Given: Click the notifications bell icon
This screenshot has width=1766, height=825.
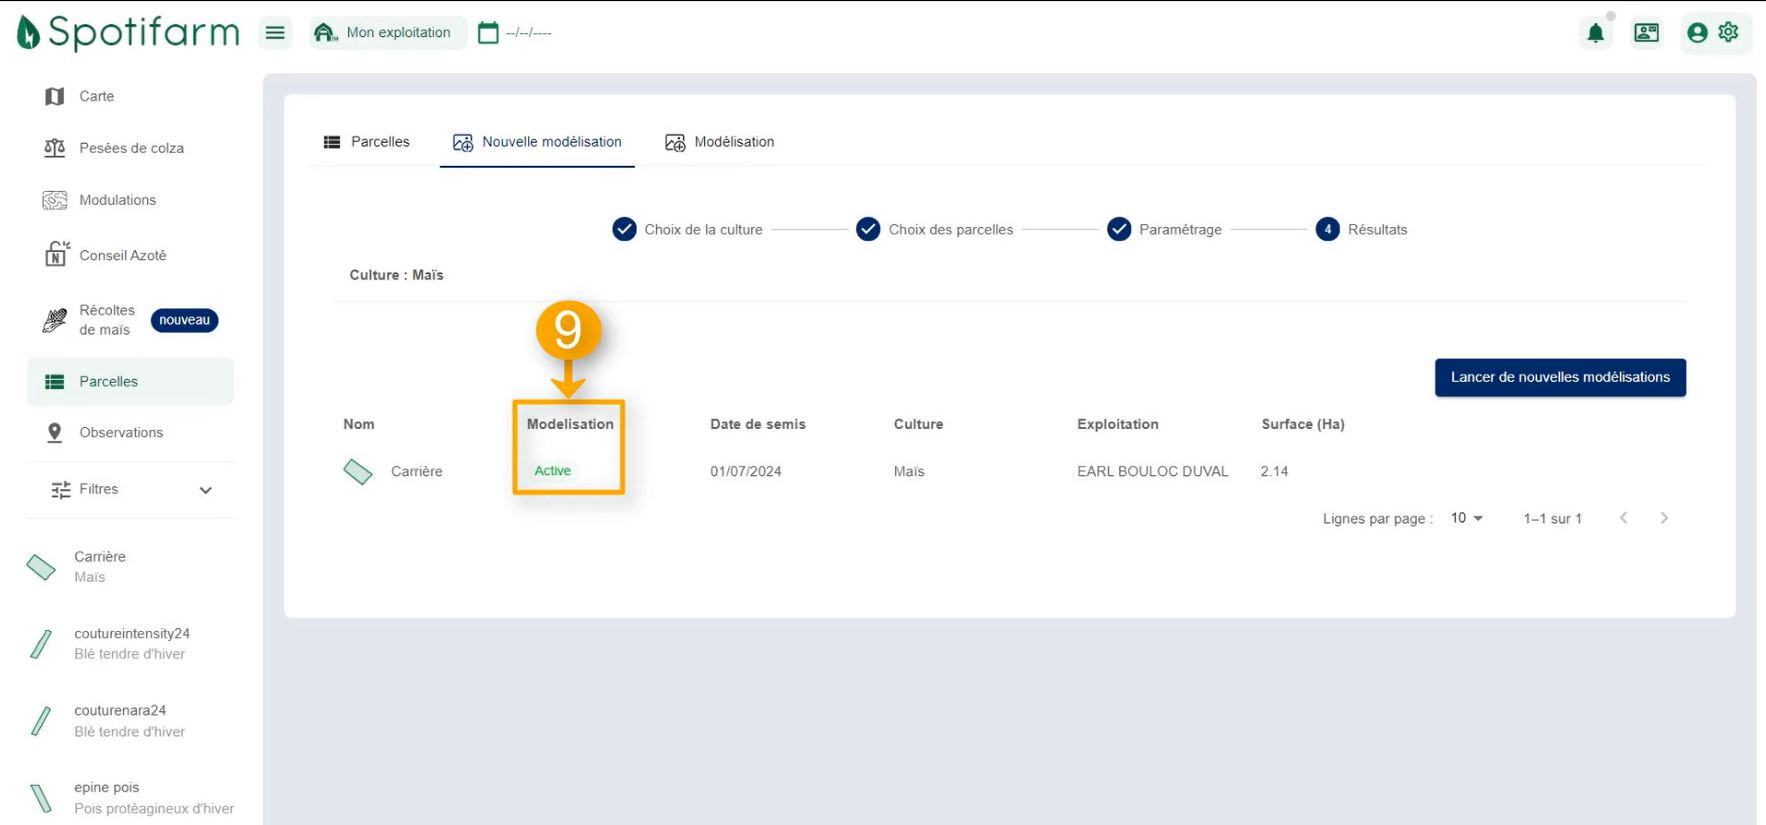Looking at the screenshot, I should click(x=1595, y=33).
